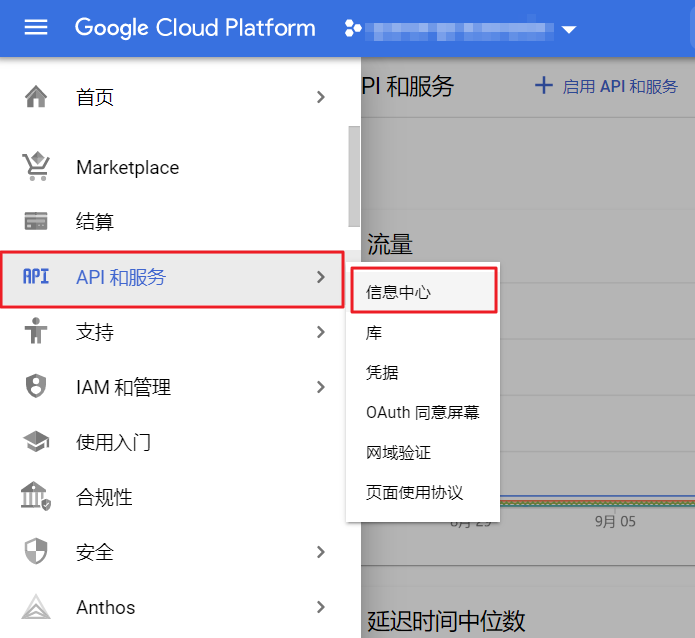695x638 pixels.
Task: Click the hamburger navigation menu icon
Action: pyautogui.click(x=36, y=28)
